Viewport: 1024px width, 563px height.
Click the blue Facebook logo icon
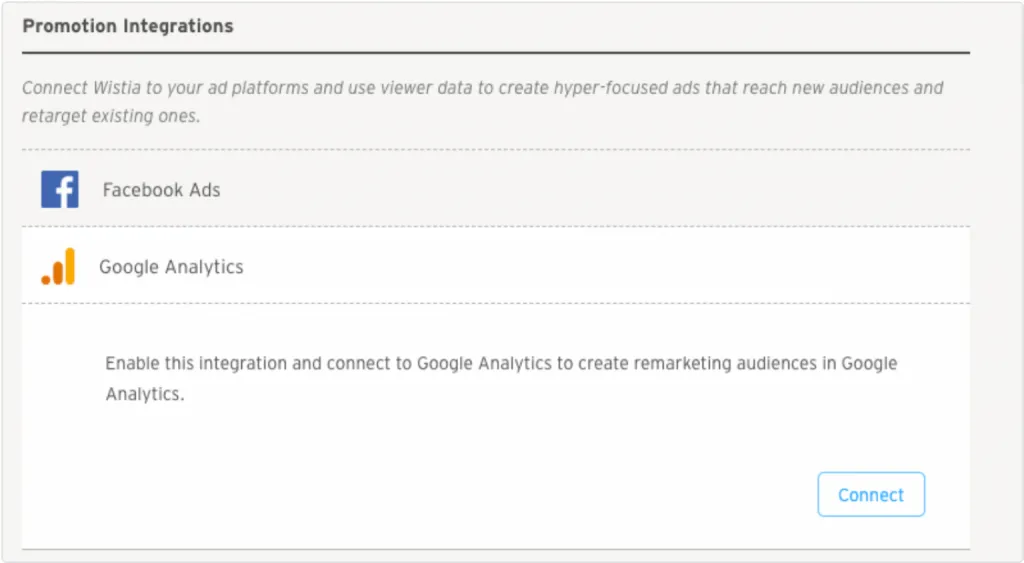(x=59, y=189)
